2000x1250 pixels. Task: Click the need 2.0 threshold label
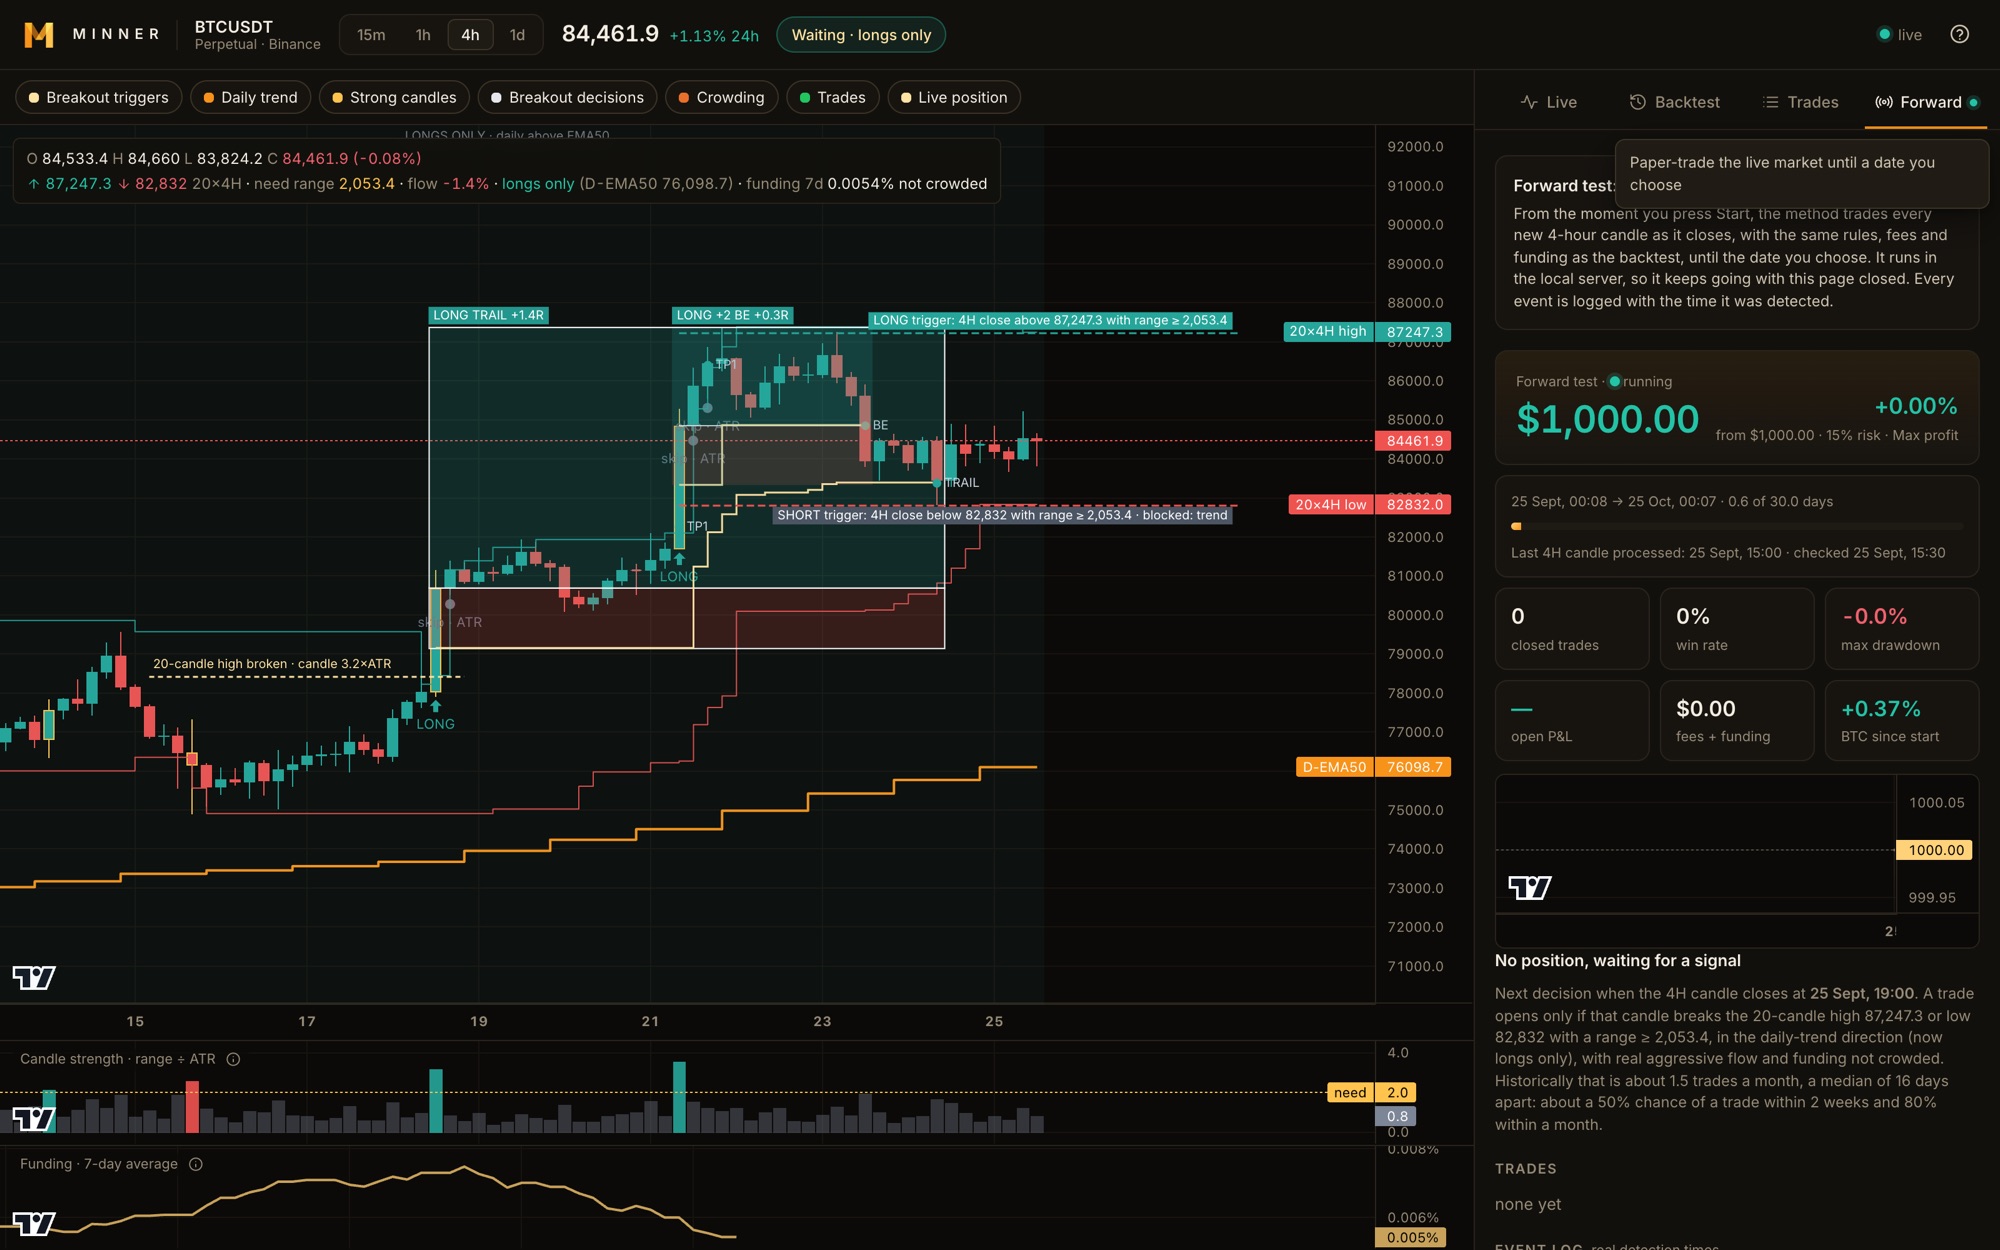(x=1372, y=1092)
